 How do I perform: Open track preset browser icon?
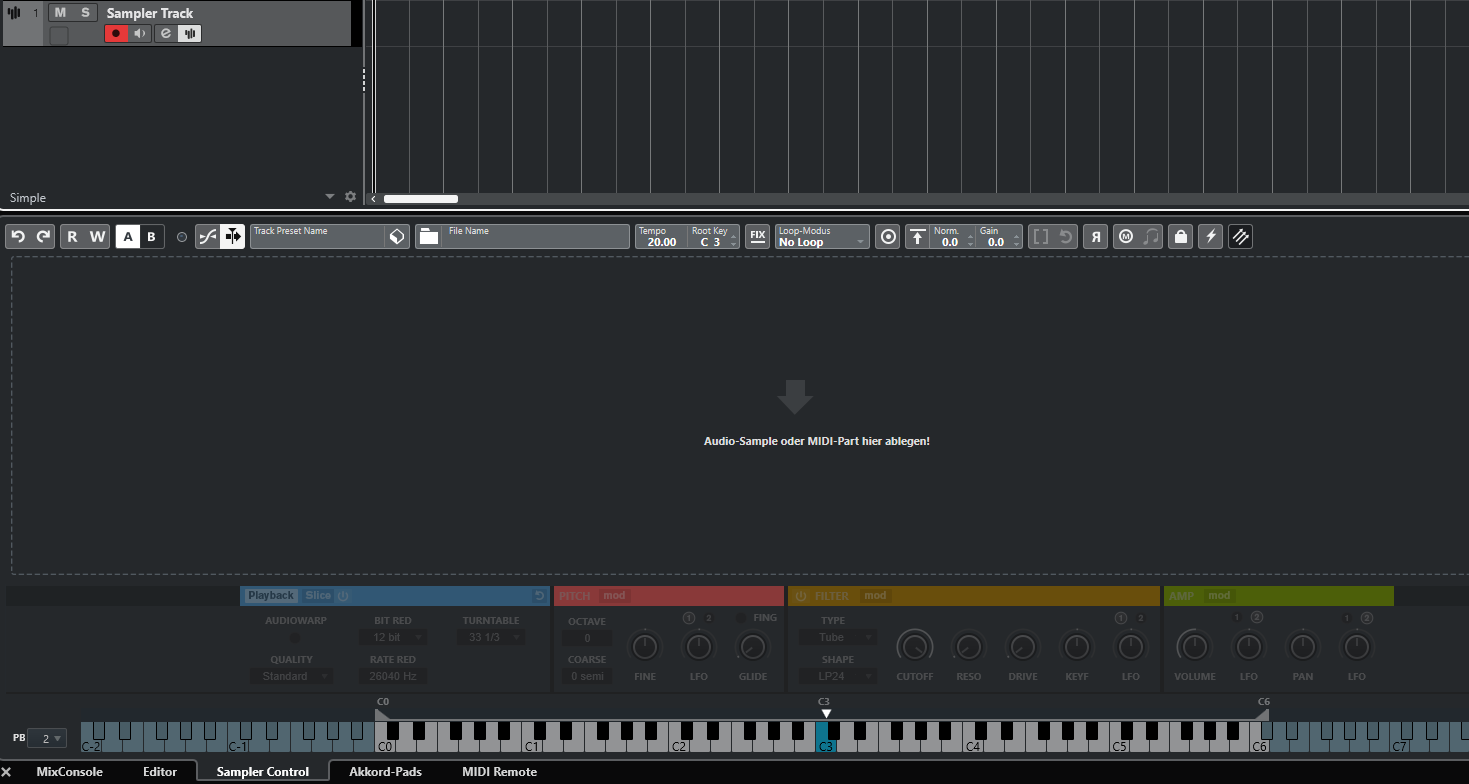(x=397, y=237)
